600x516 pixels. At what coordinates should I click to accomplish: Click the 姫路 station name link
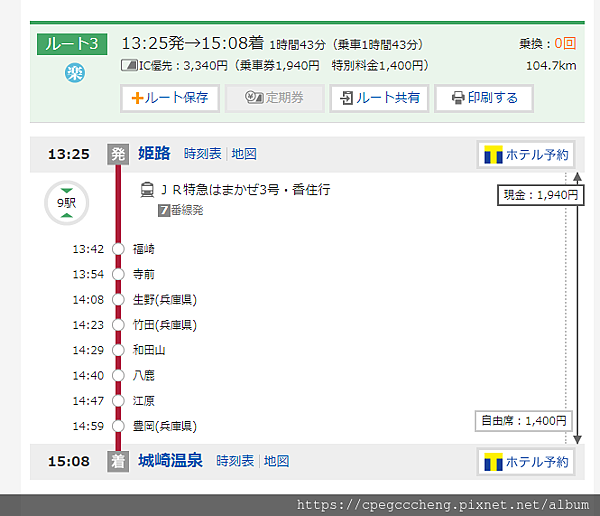(154, 153)
